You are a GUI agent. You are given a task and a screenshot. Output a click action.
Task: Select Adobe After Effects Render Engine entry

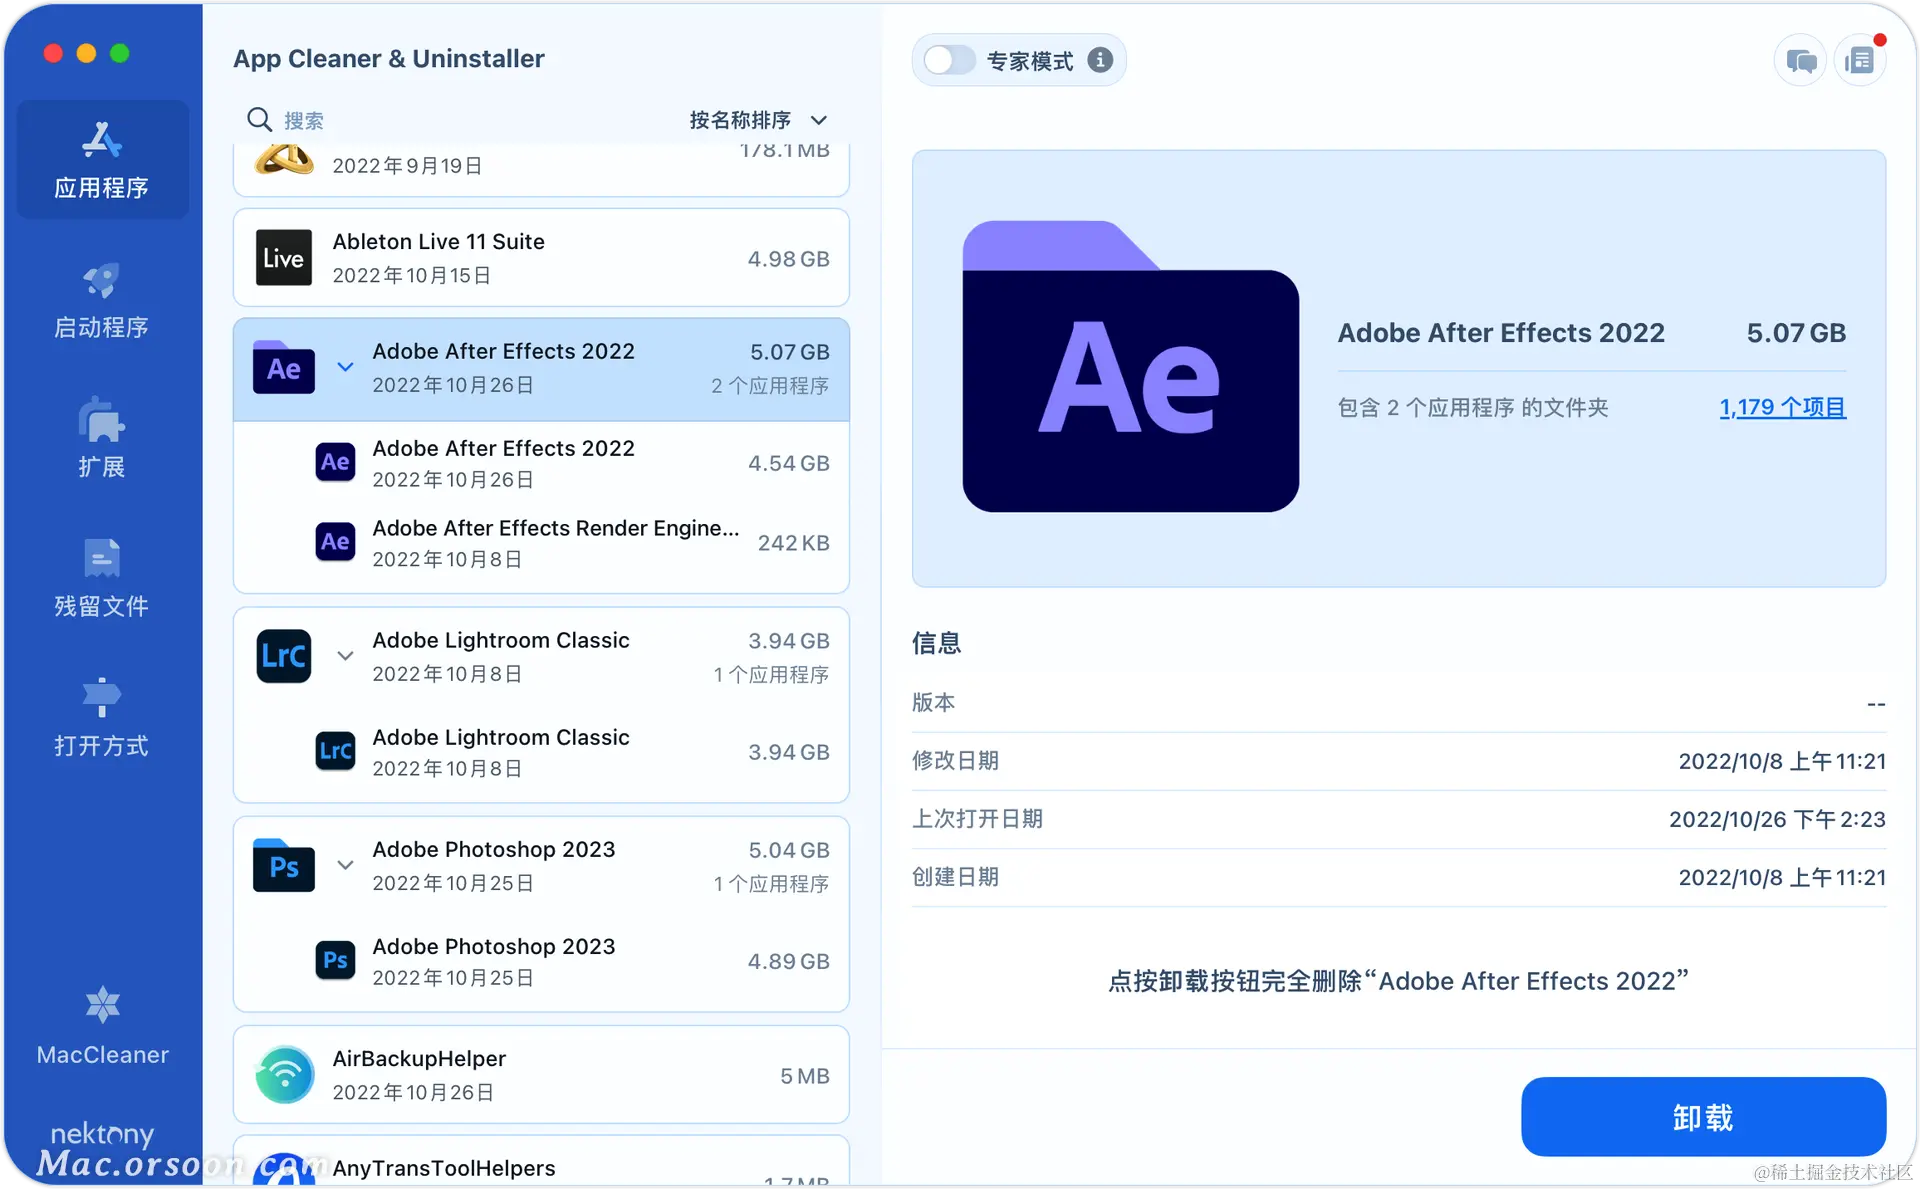click(555, 542)
